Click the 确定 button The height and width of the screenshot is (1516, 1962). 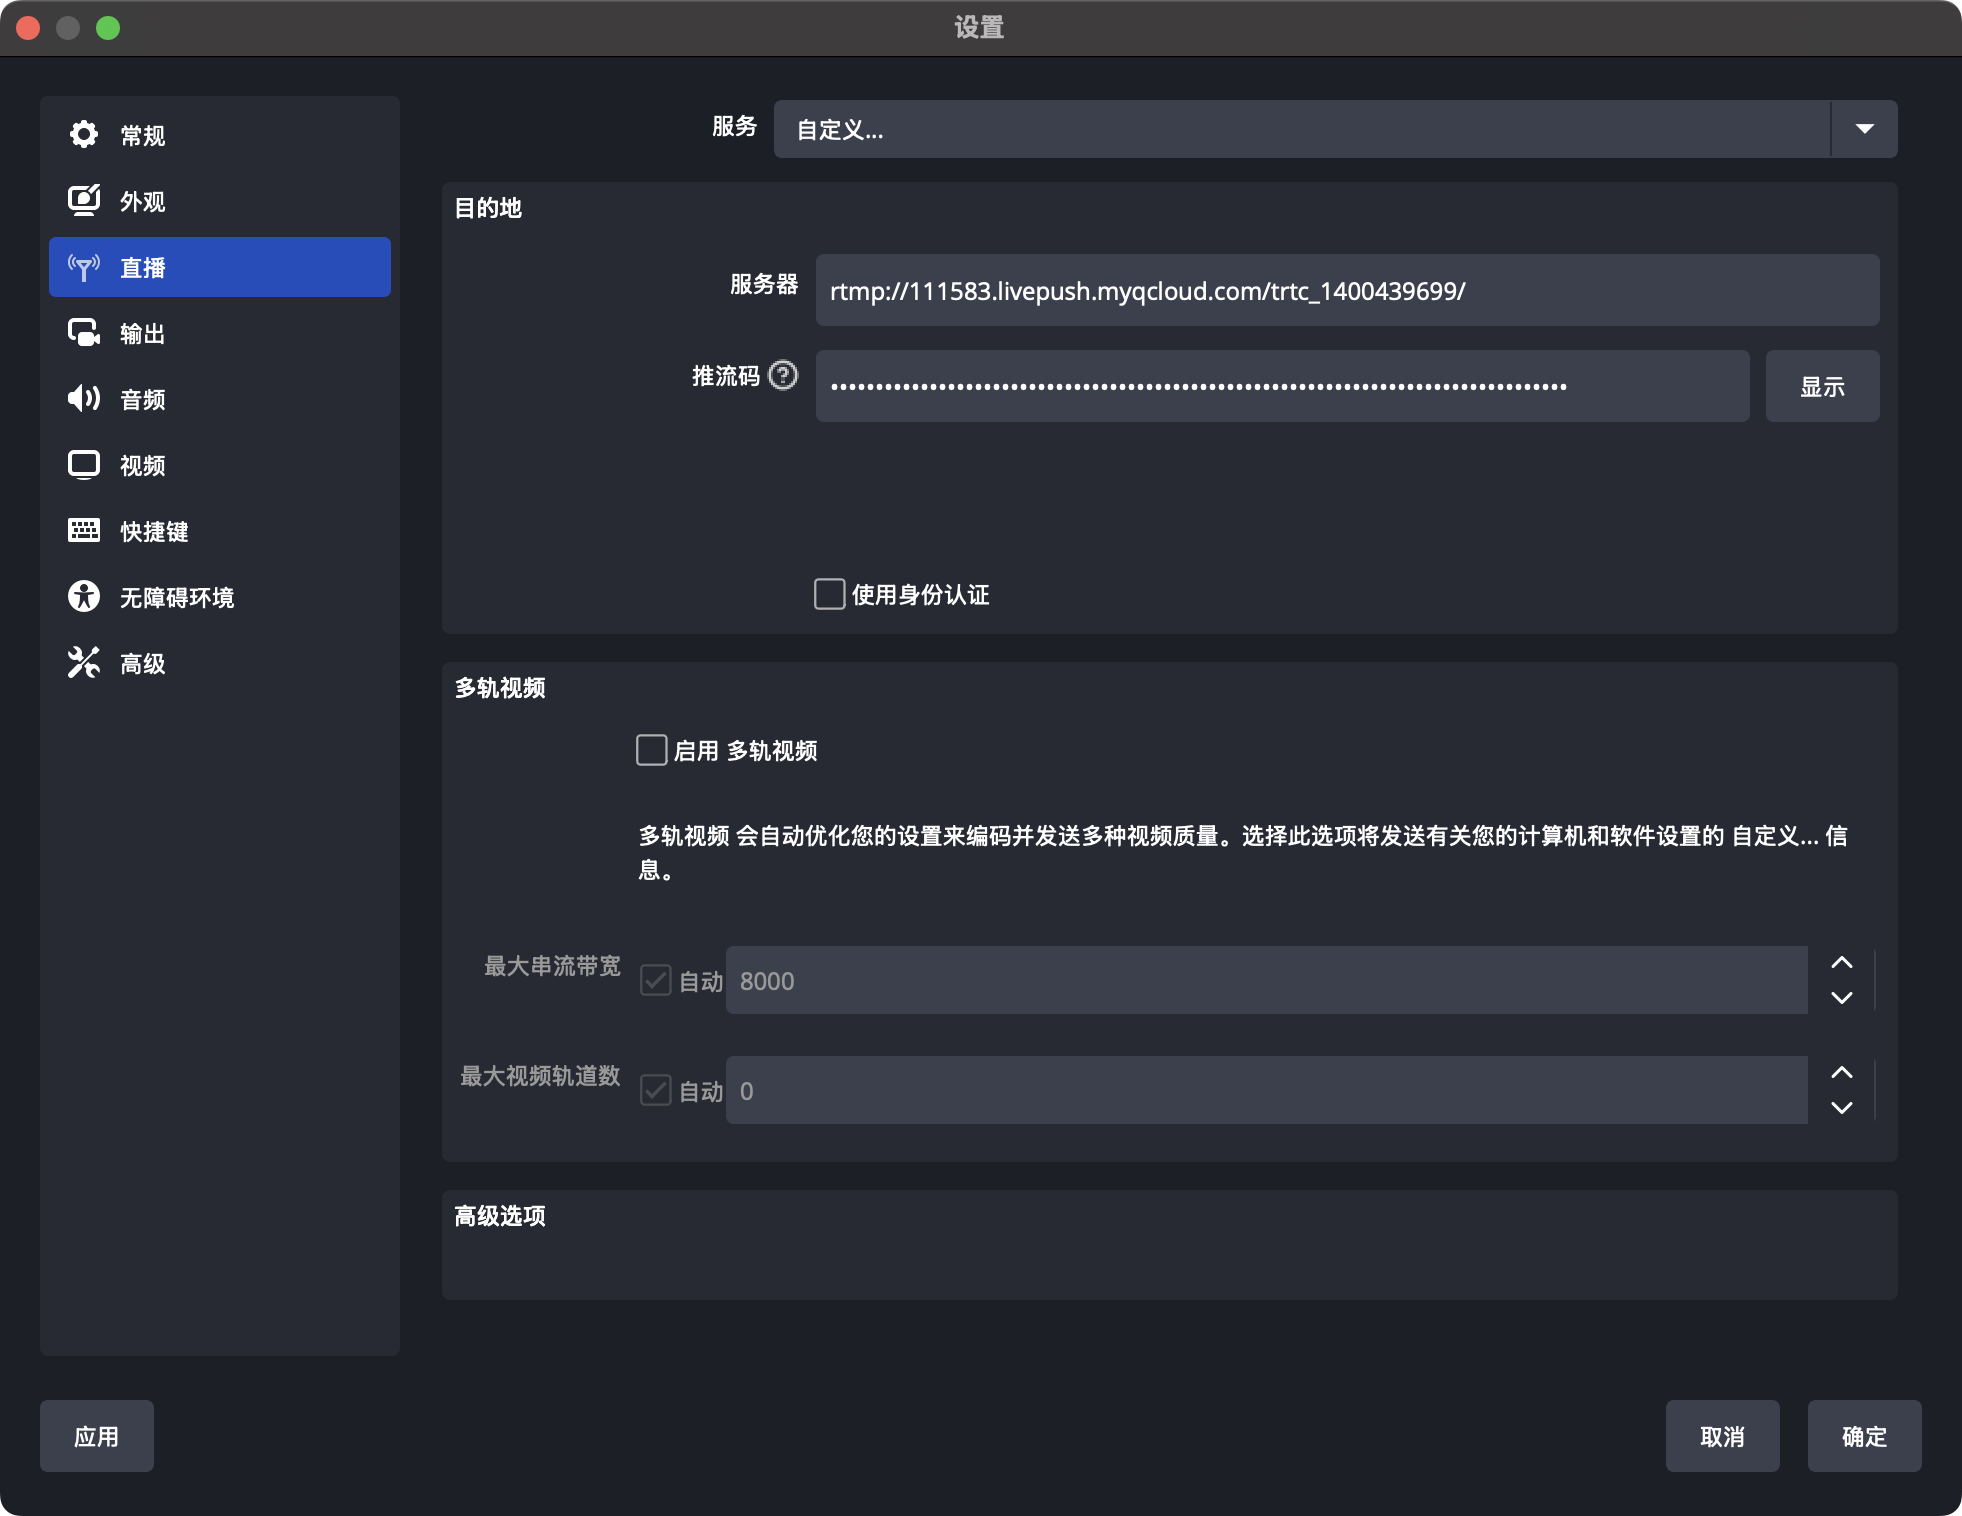pos(1864,1436)
